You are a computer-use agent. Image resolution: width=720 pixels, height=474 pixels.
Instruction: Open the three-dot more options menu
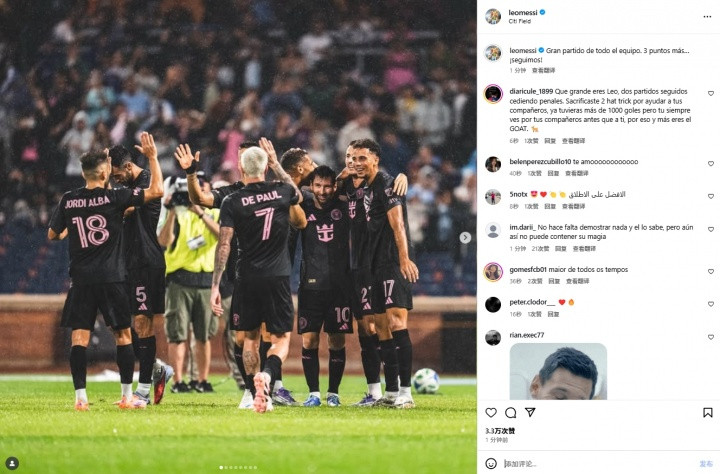pos(707,17)
